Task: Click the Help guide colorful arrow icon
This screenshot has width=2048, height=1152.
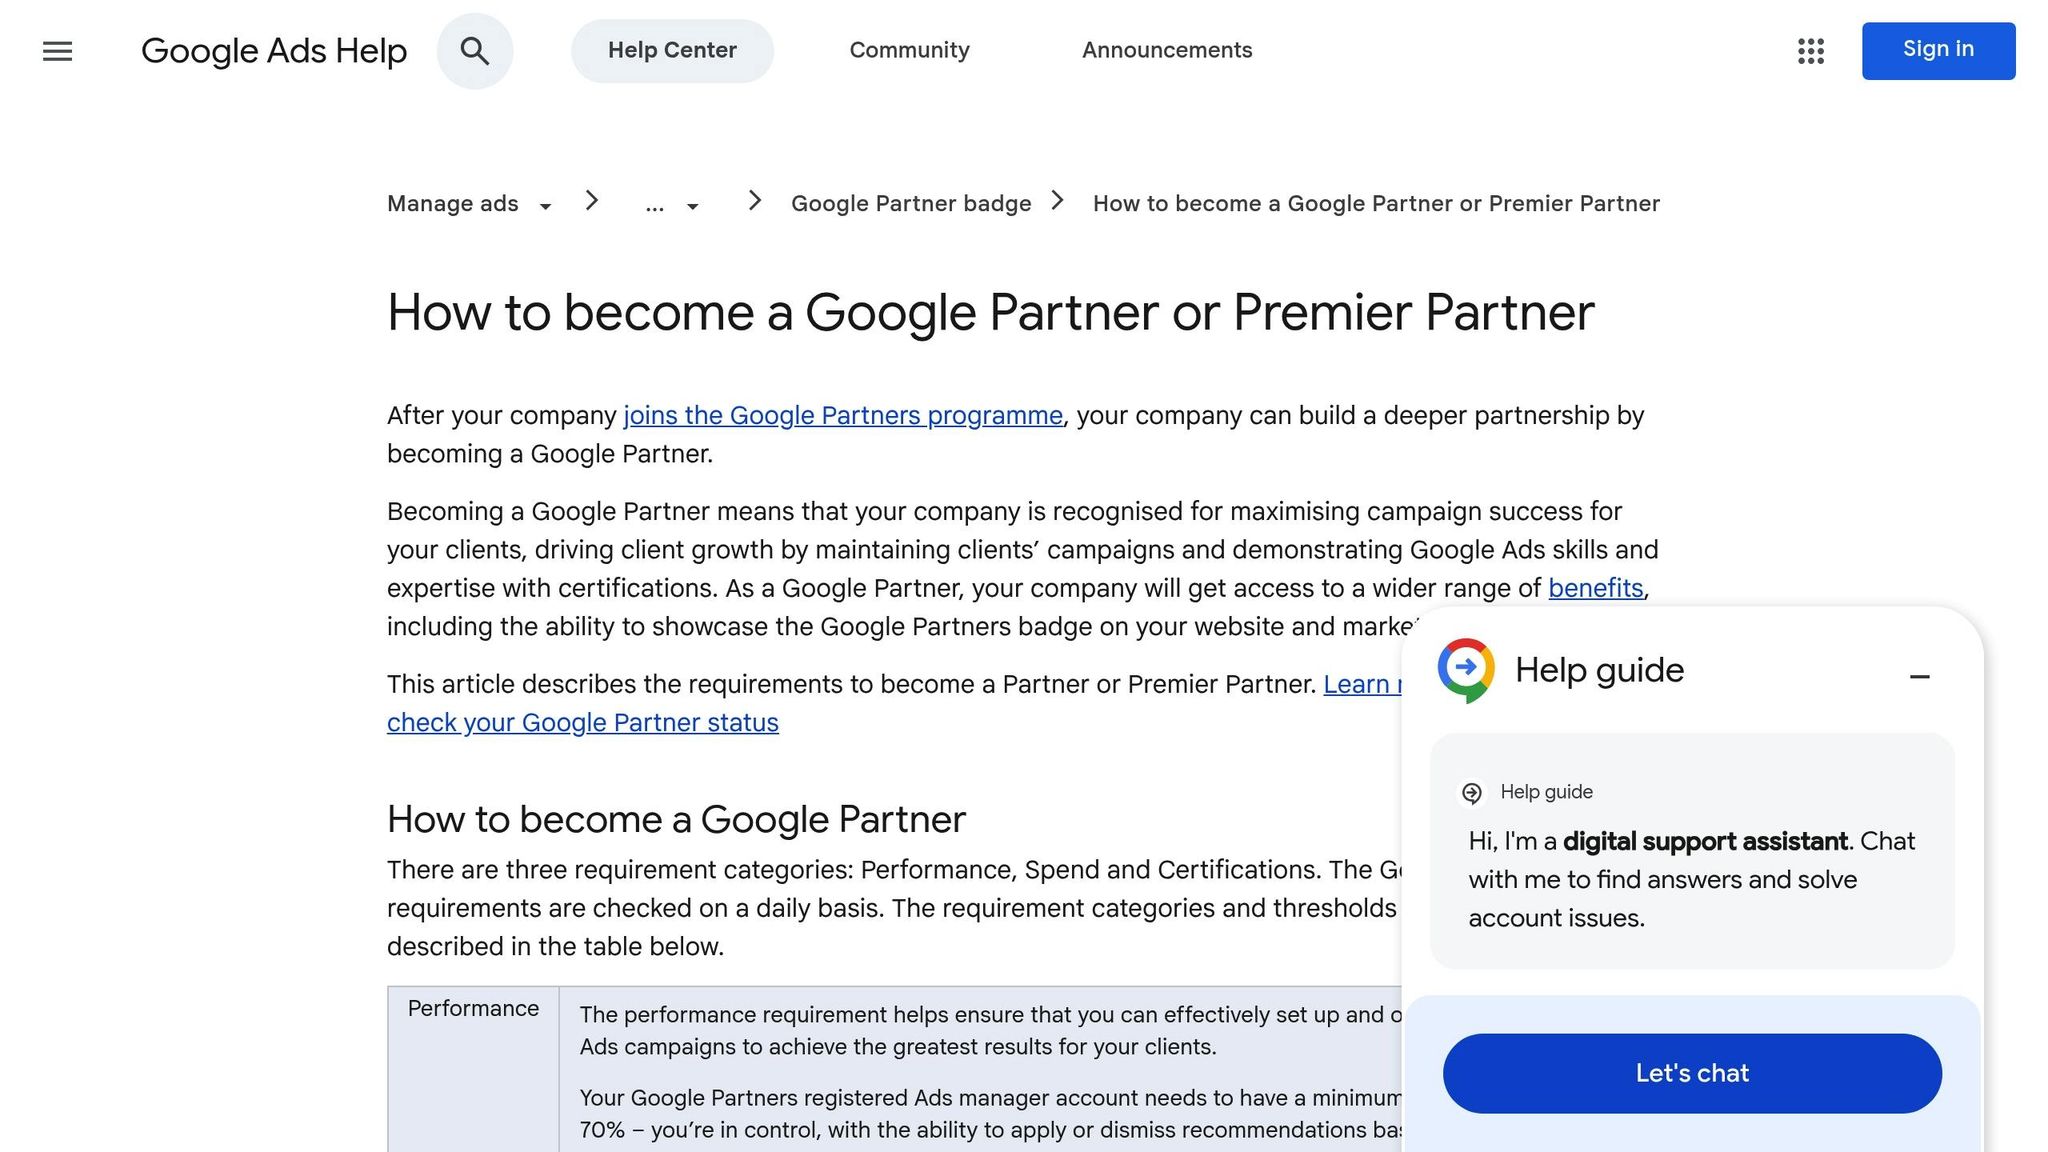Action: click(x=1466, y=669)
